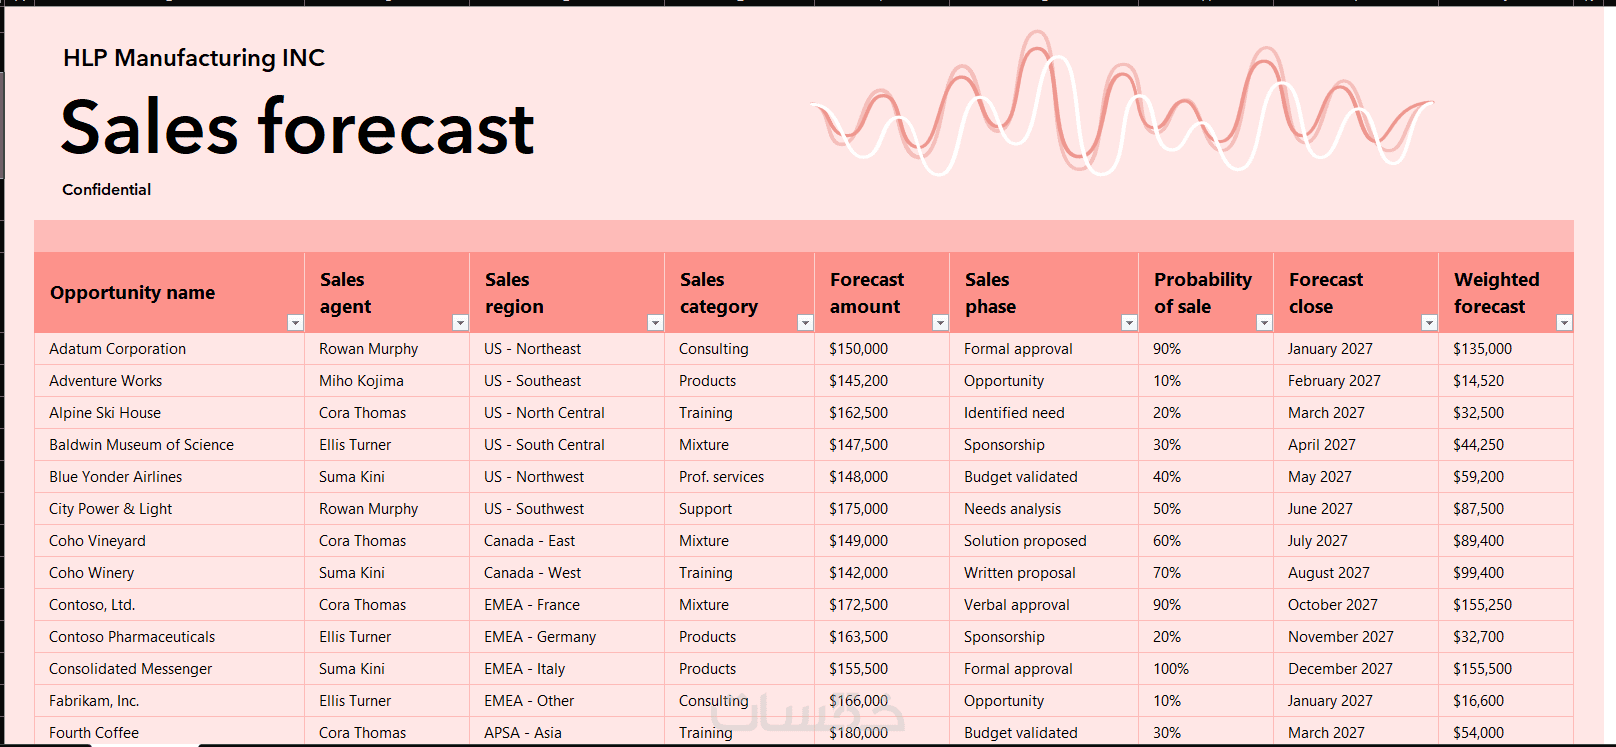This screenshot has height=747, width=1616.
Task: Click the Verbal approval sales phase cell
Action: [x=1044, y=605]
